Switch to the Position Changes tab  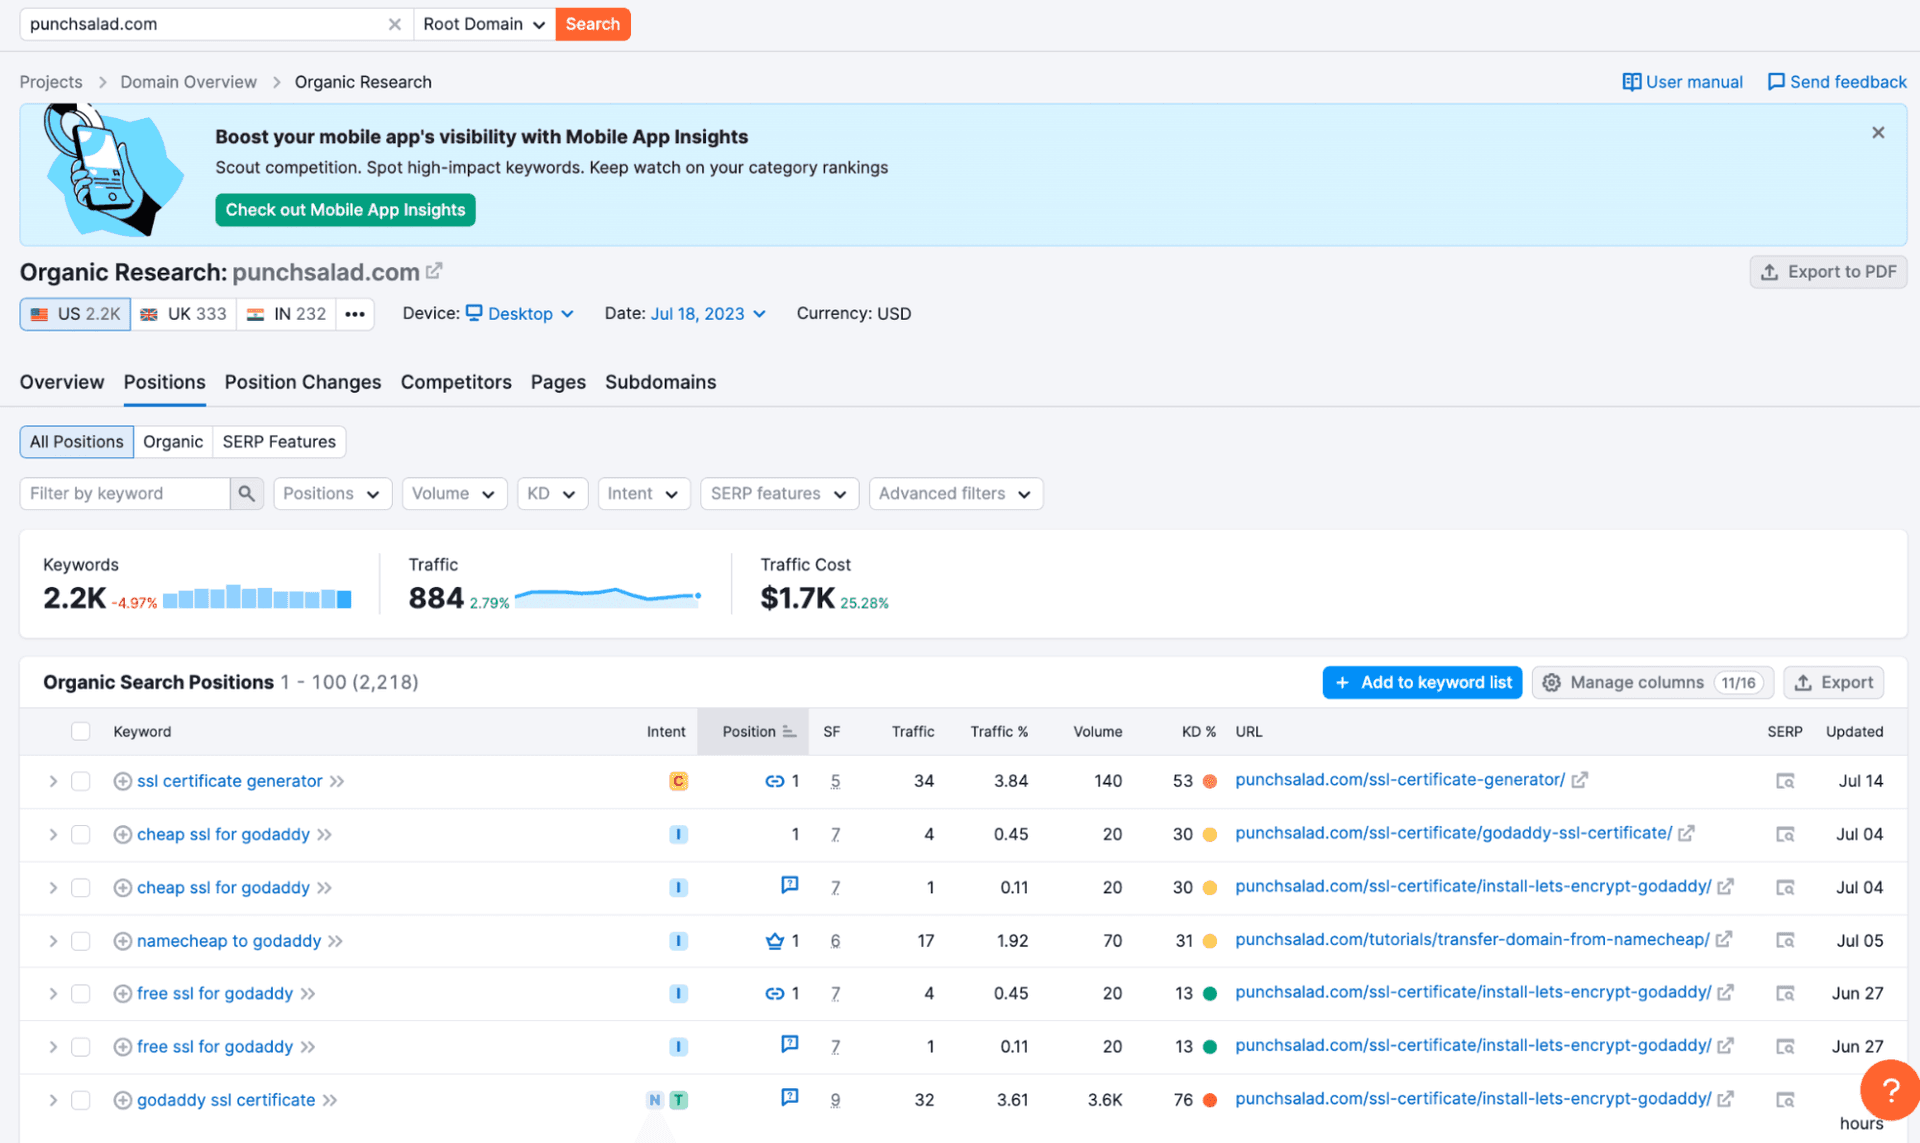coord(303,382)
